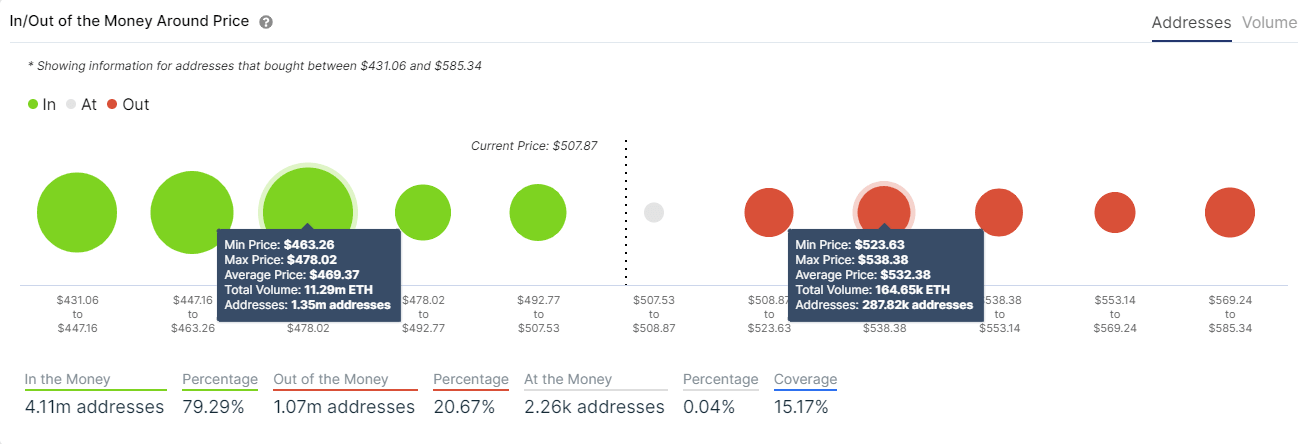Click the green bubble for $492.77 to $507.53

pos(538,212)
